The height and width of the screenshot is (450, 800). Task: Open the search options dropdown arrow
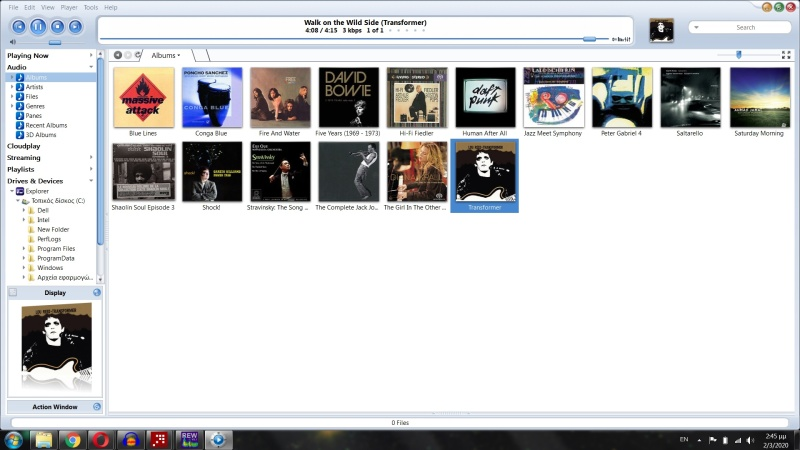[696, 28]
